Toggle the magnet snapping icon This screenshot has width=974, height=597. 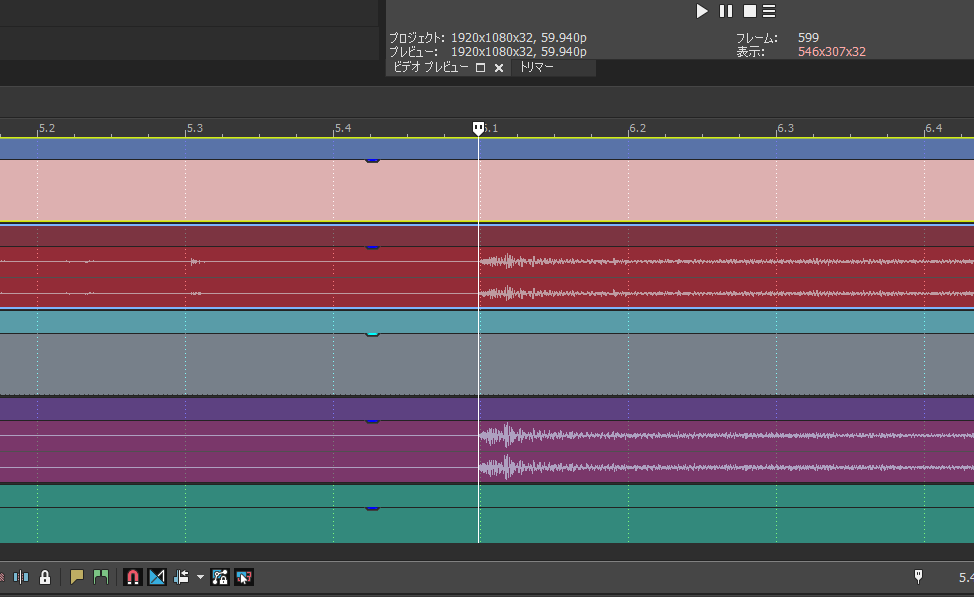[x=132, y=577]
